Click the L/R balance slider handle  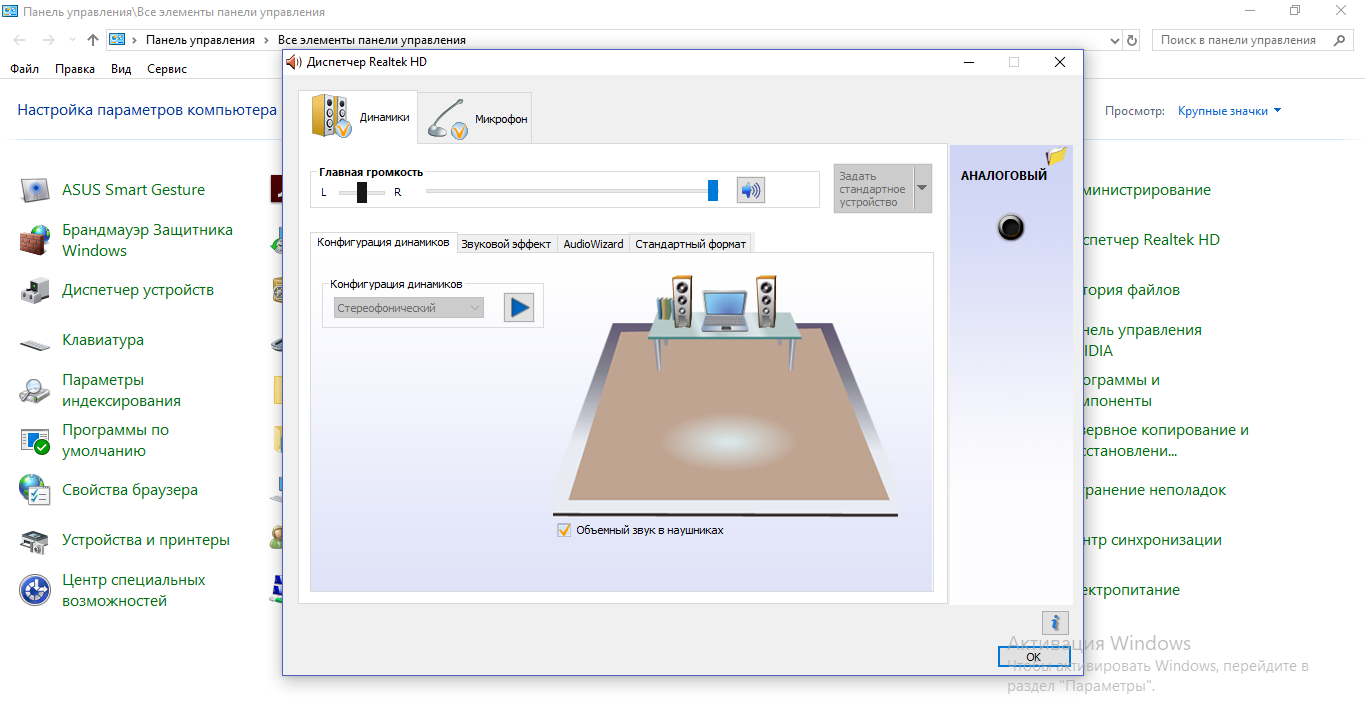pyautogui.click(x=362, y=192)
